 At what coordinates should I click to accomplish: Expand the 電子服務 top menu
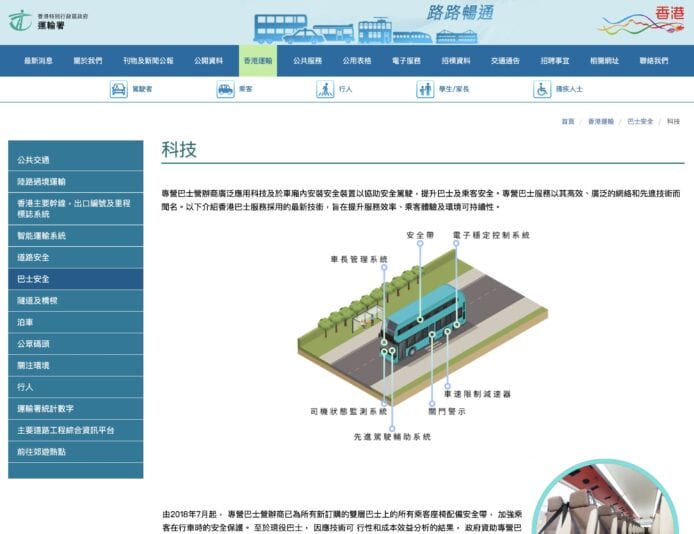click(x=406, y=60)
